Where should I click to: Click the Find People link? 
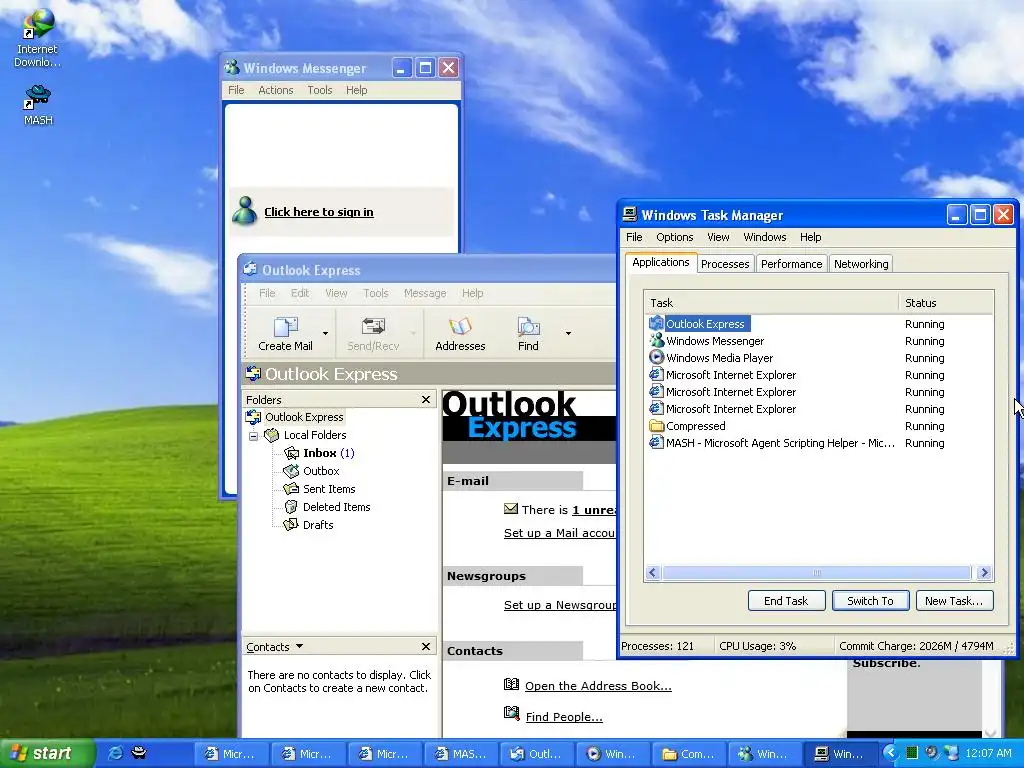pos(564,716)
